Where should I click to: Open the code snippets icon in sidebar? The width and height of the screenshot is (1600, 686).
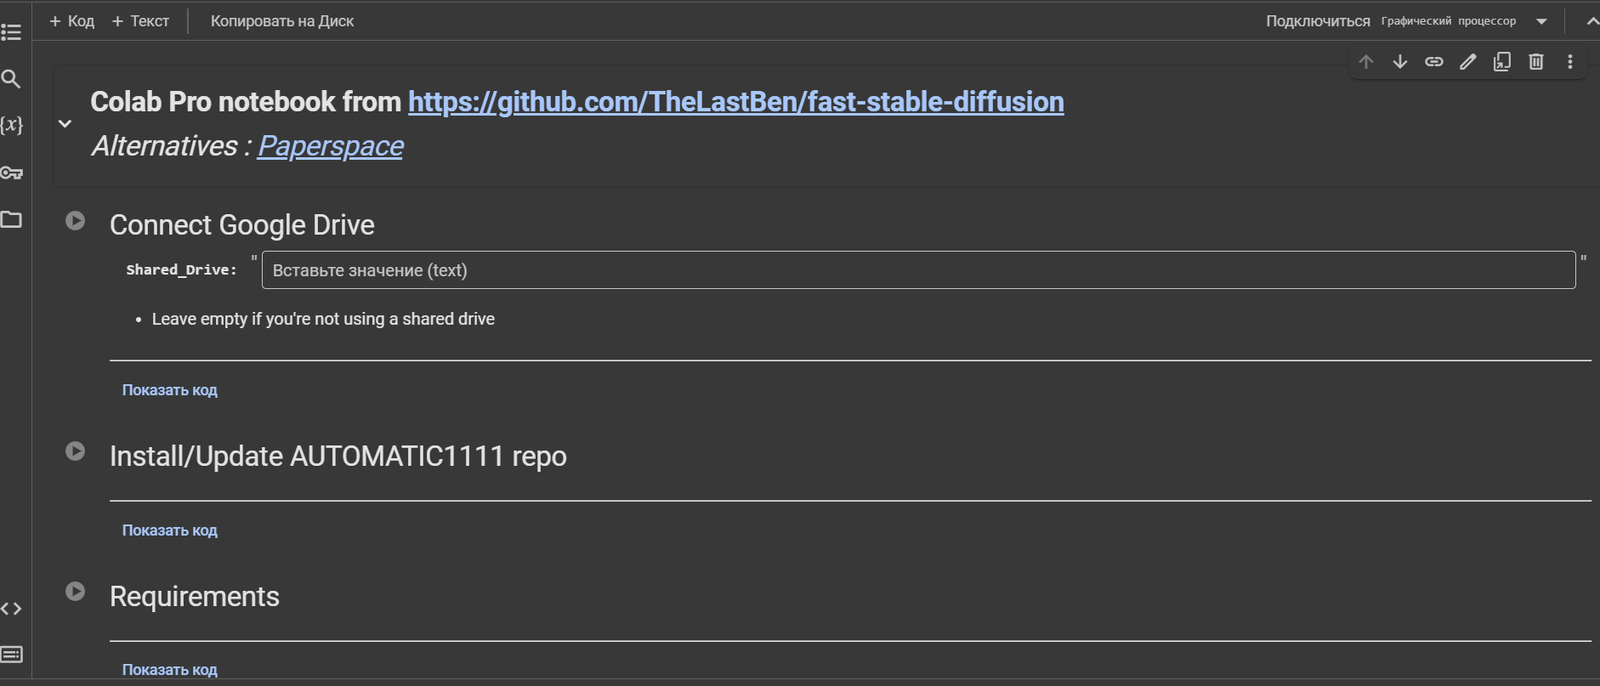(x=11, y=608)
